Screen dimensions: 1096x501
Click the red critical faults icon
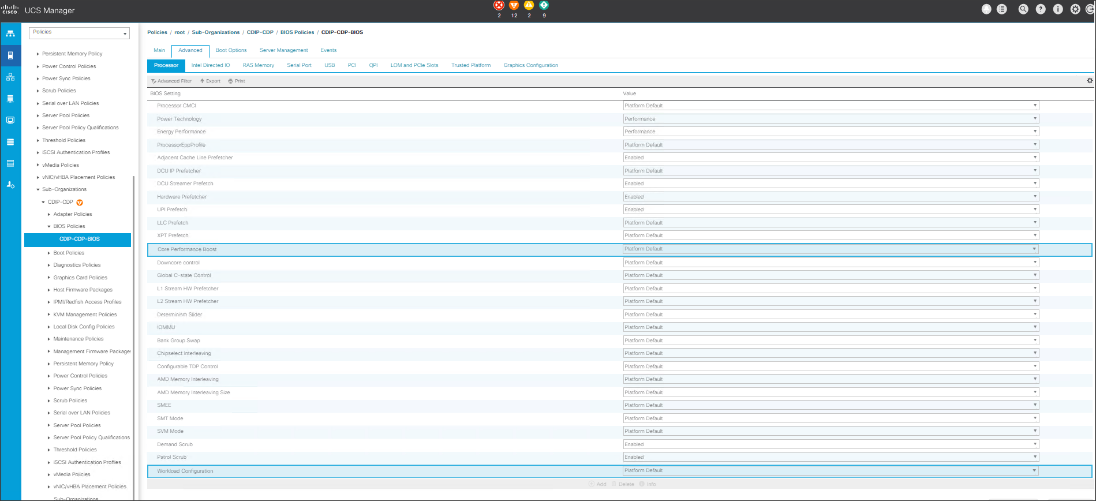pyautogui.click(x=499, y=6)
